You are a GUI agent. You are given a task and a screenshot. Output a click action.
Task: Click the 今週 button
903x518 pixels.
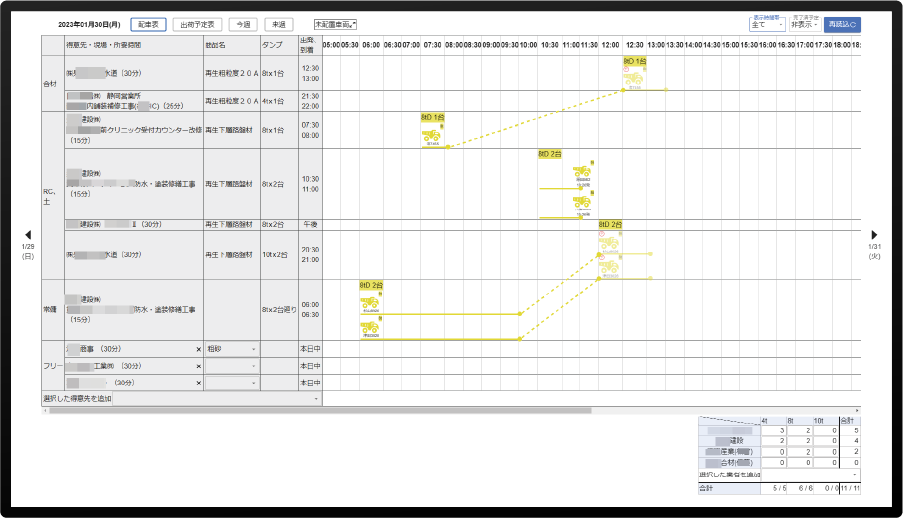coord(242,24)
